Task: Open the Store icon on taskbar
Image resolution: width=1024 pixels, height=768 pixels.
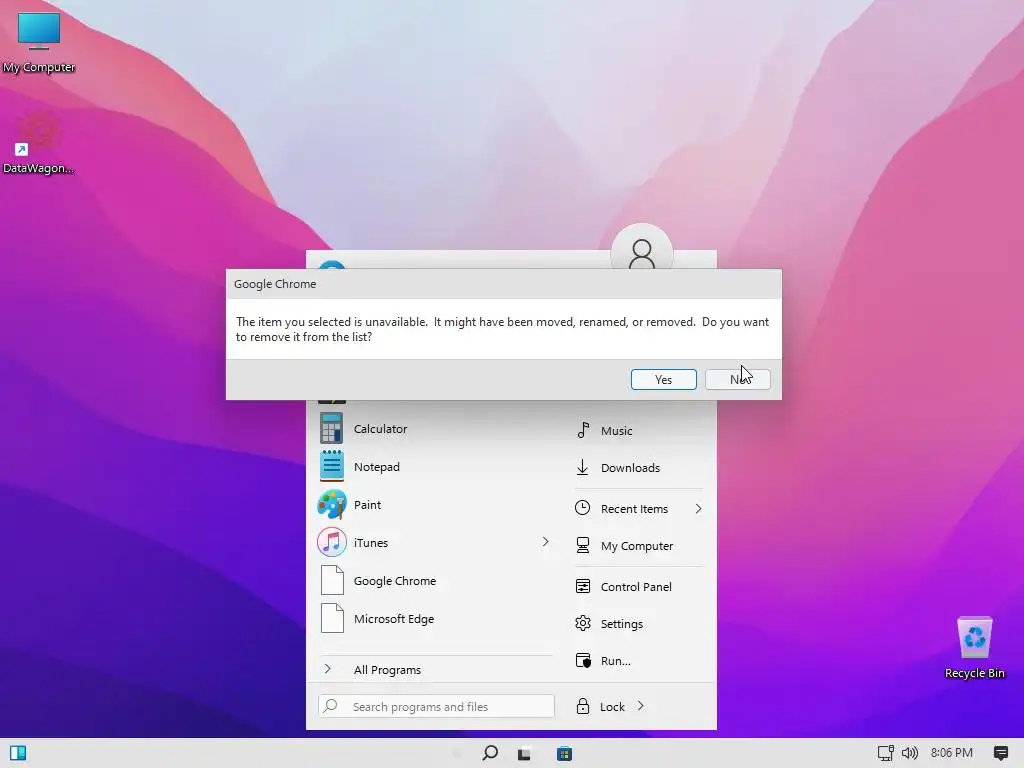Action: pos(564,754)
